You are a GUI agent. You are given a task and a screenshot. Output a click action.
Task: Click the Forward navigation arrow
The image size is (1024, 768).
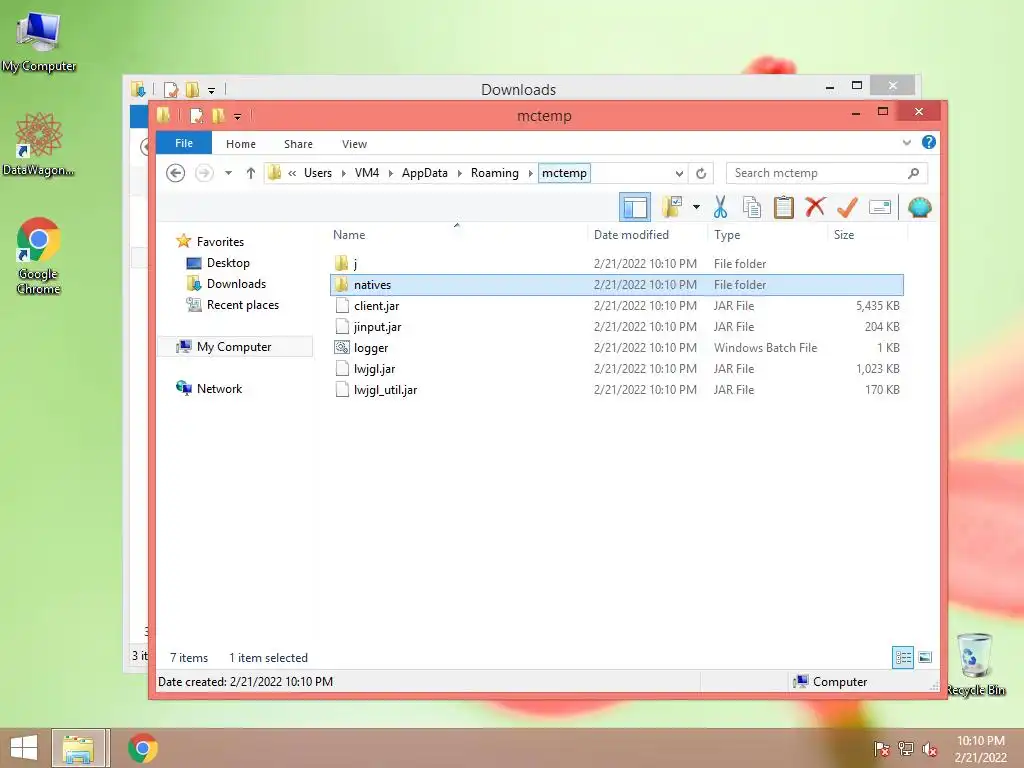(x=204, y=173)
